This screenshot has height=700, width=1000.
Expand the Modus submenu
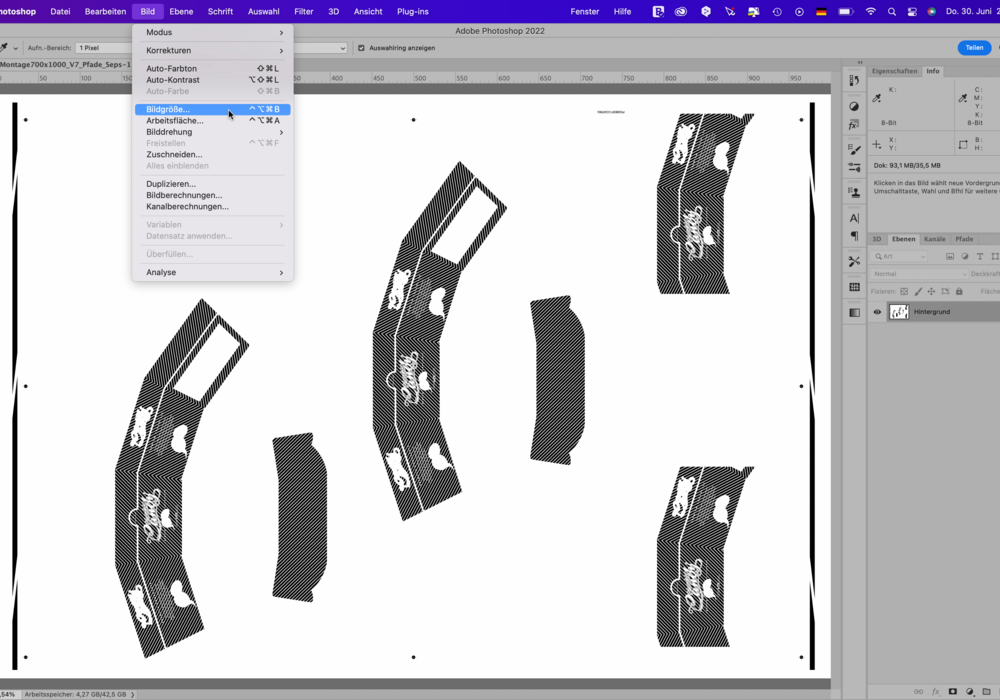(x=212, y=33)
